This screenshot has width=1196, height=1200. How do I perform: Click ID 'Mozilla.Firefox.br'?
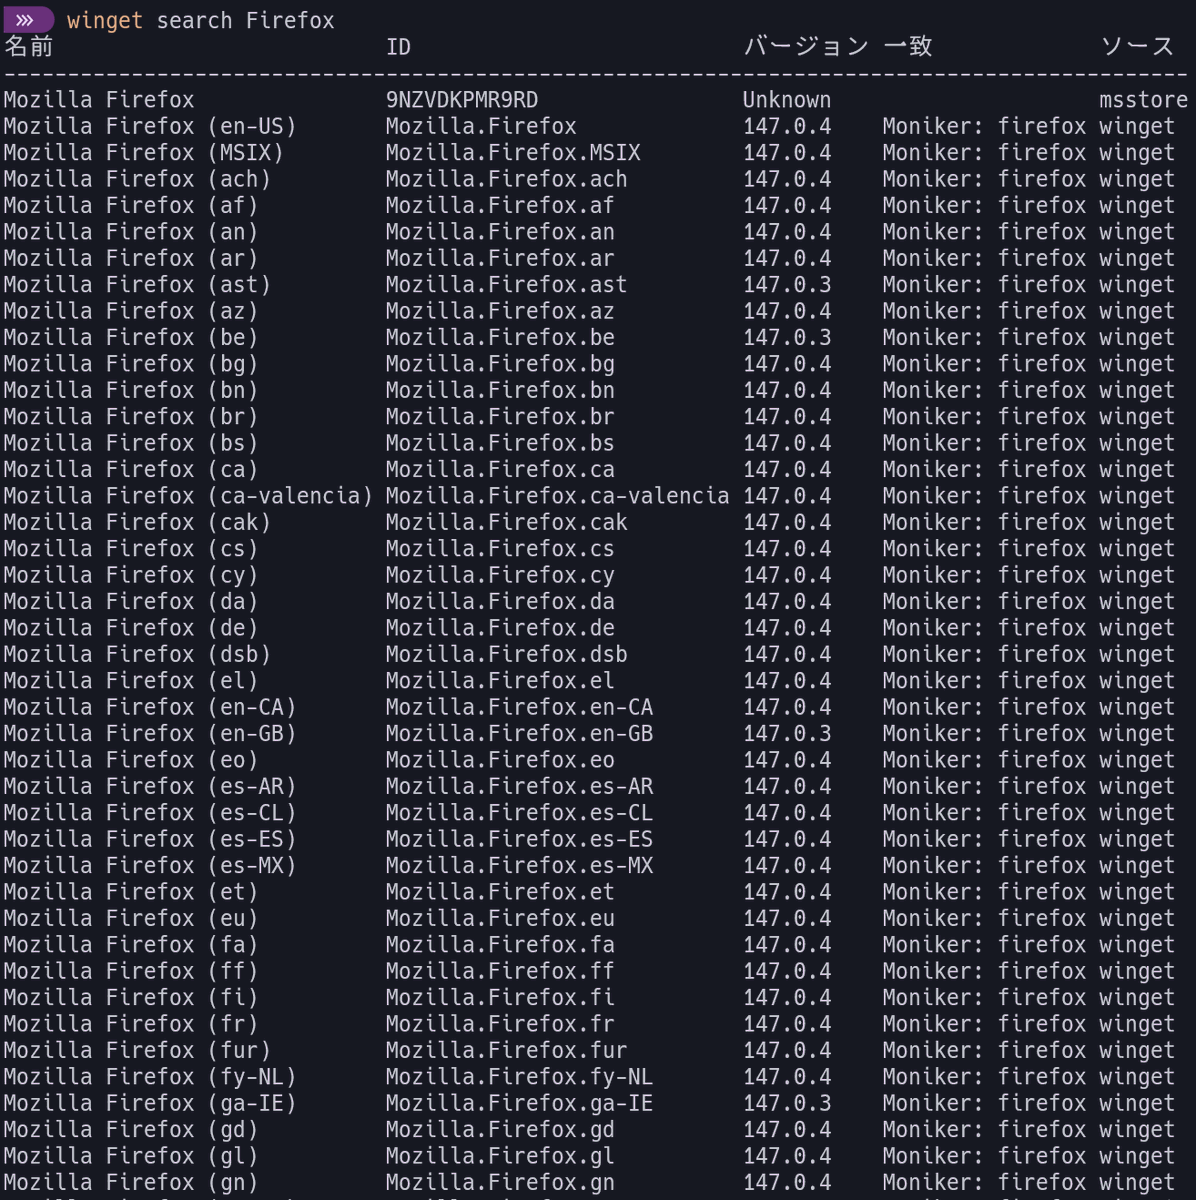500,417
